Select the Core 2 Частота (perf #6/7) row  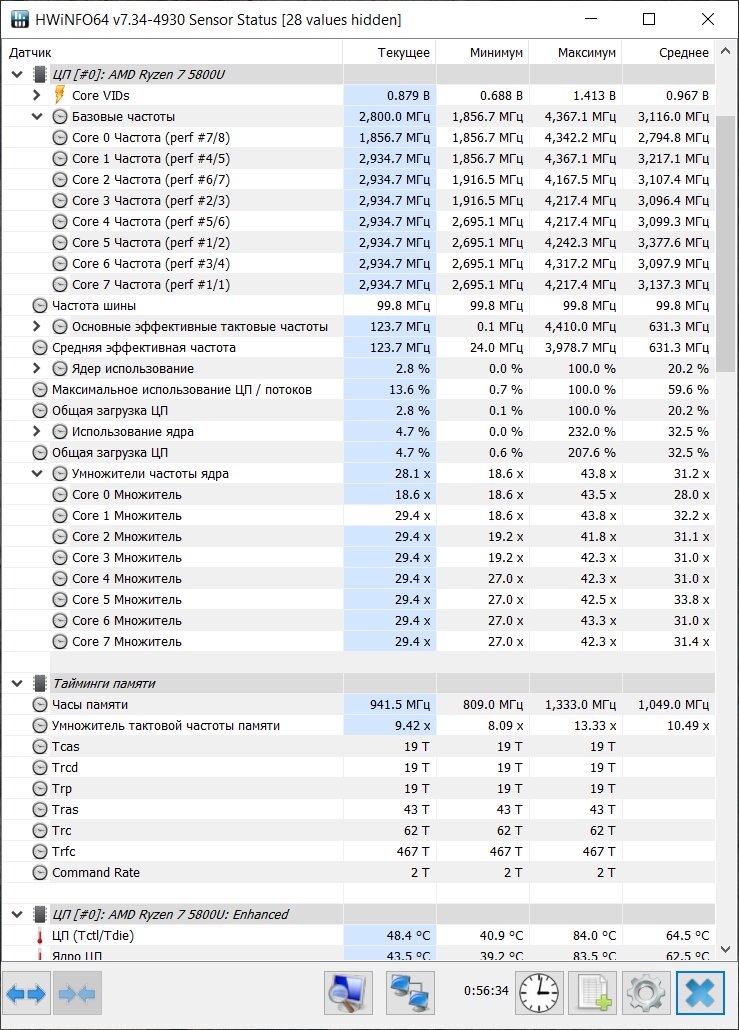[358, 179]
